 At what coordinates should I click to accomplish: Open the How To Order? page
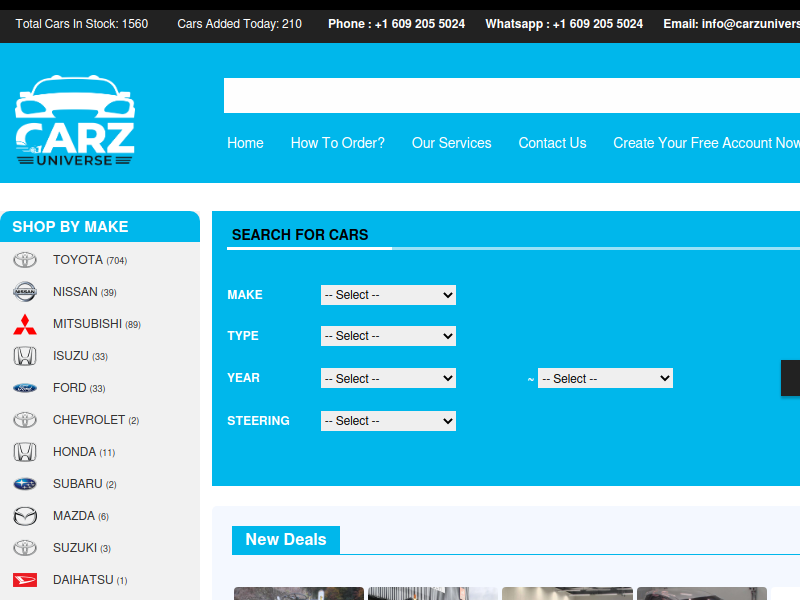click(337, 143)
